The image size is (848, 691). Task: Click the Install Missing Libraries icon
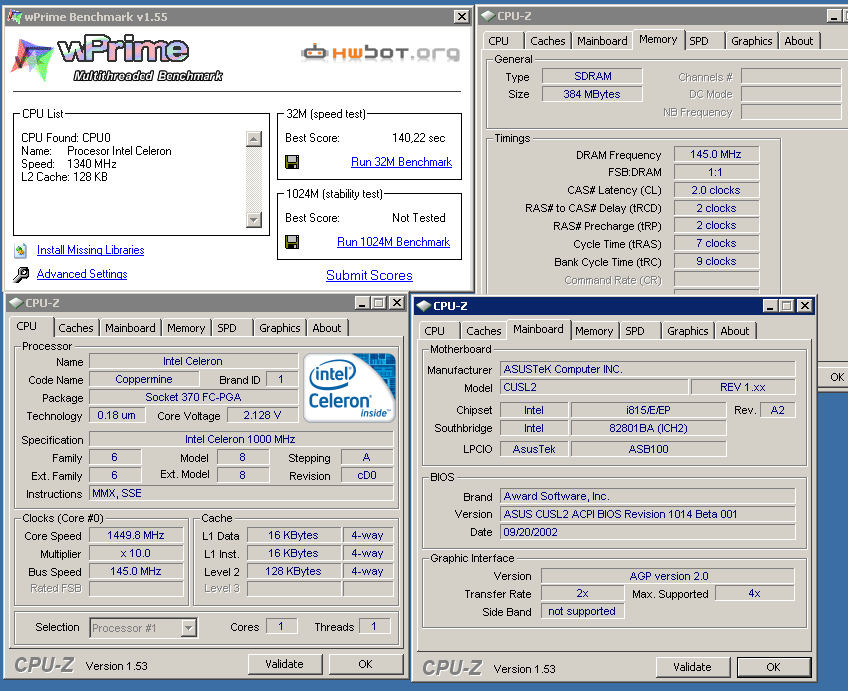pos(21,251)
